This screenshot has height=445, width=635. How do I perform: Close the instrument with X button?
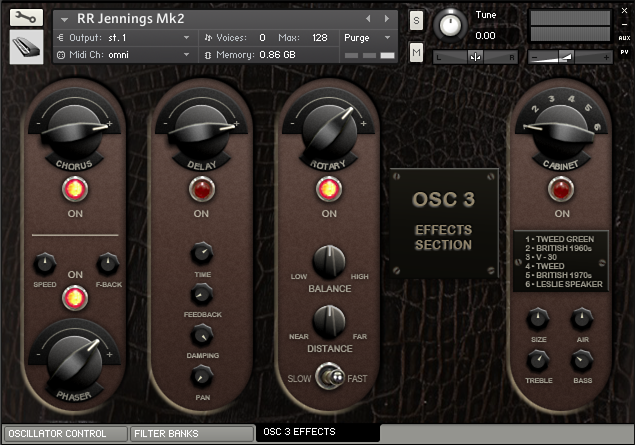[624, 11]
